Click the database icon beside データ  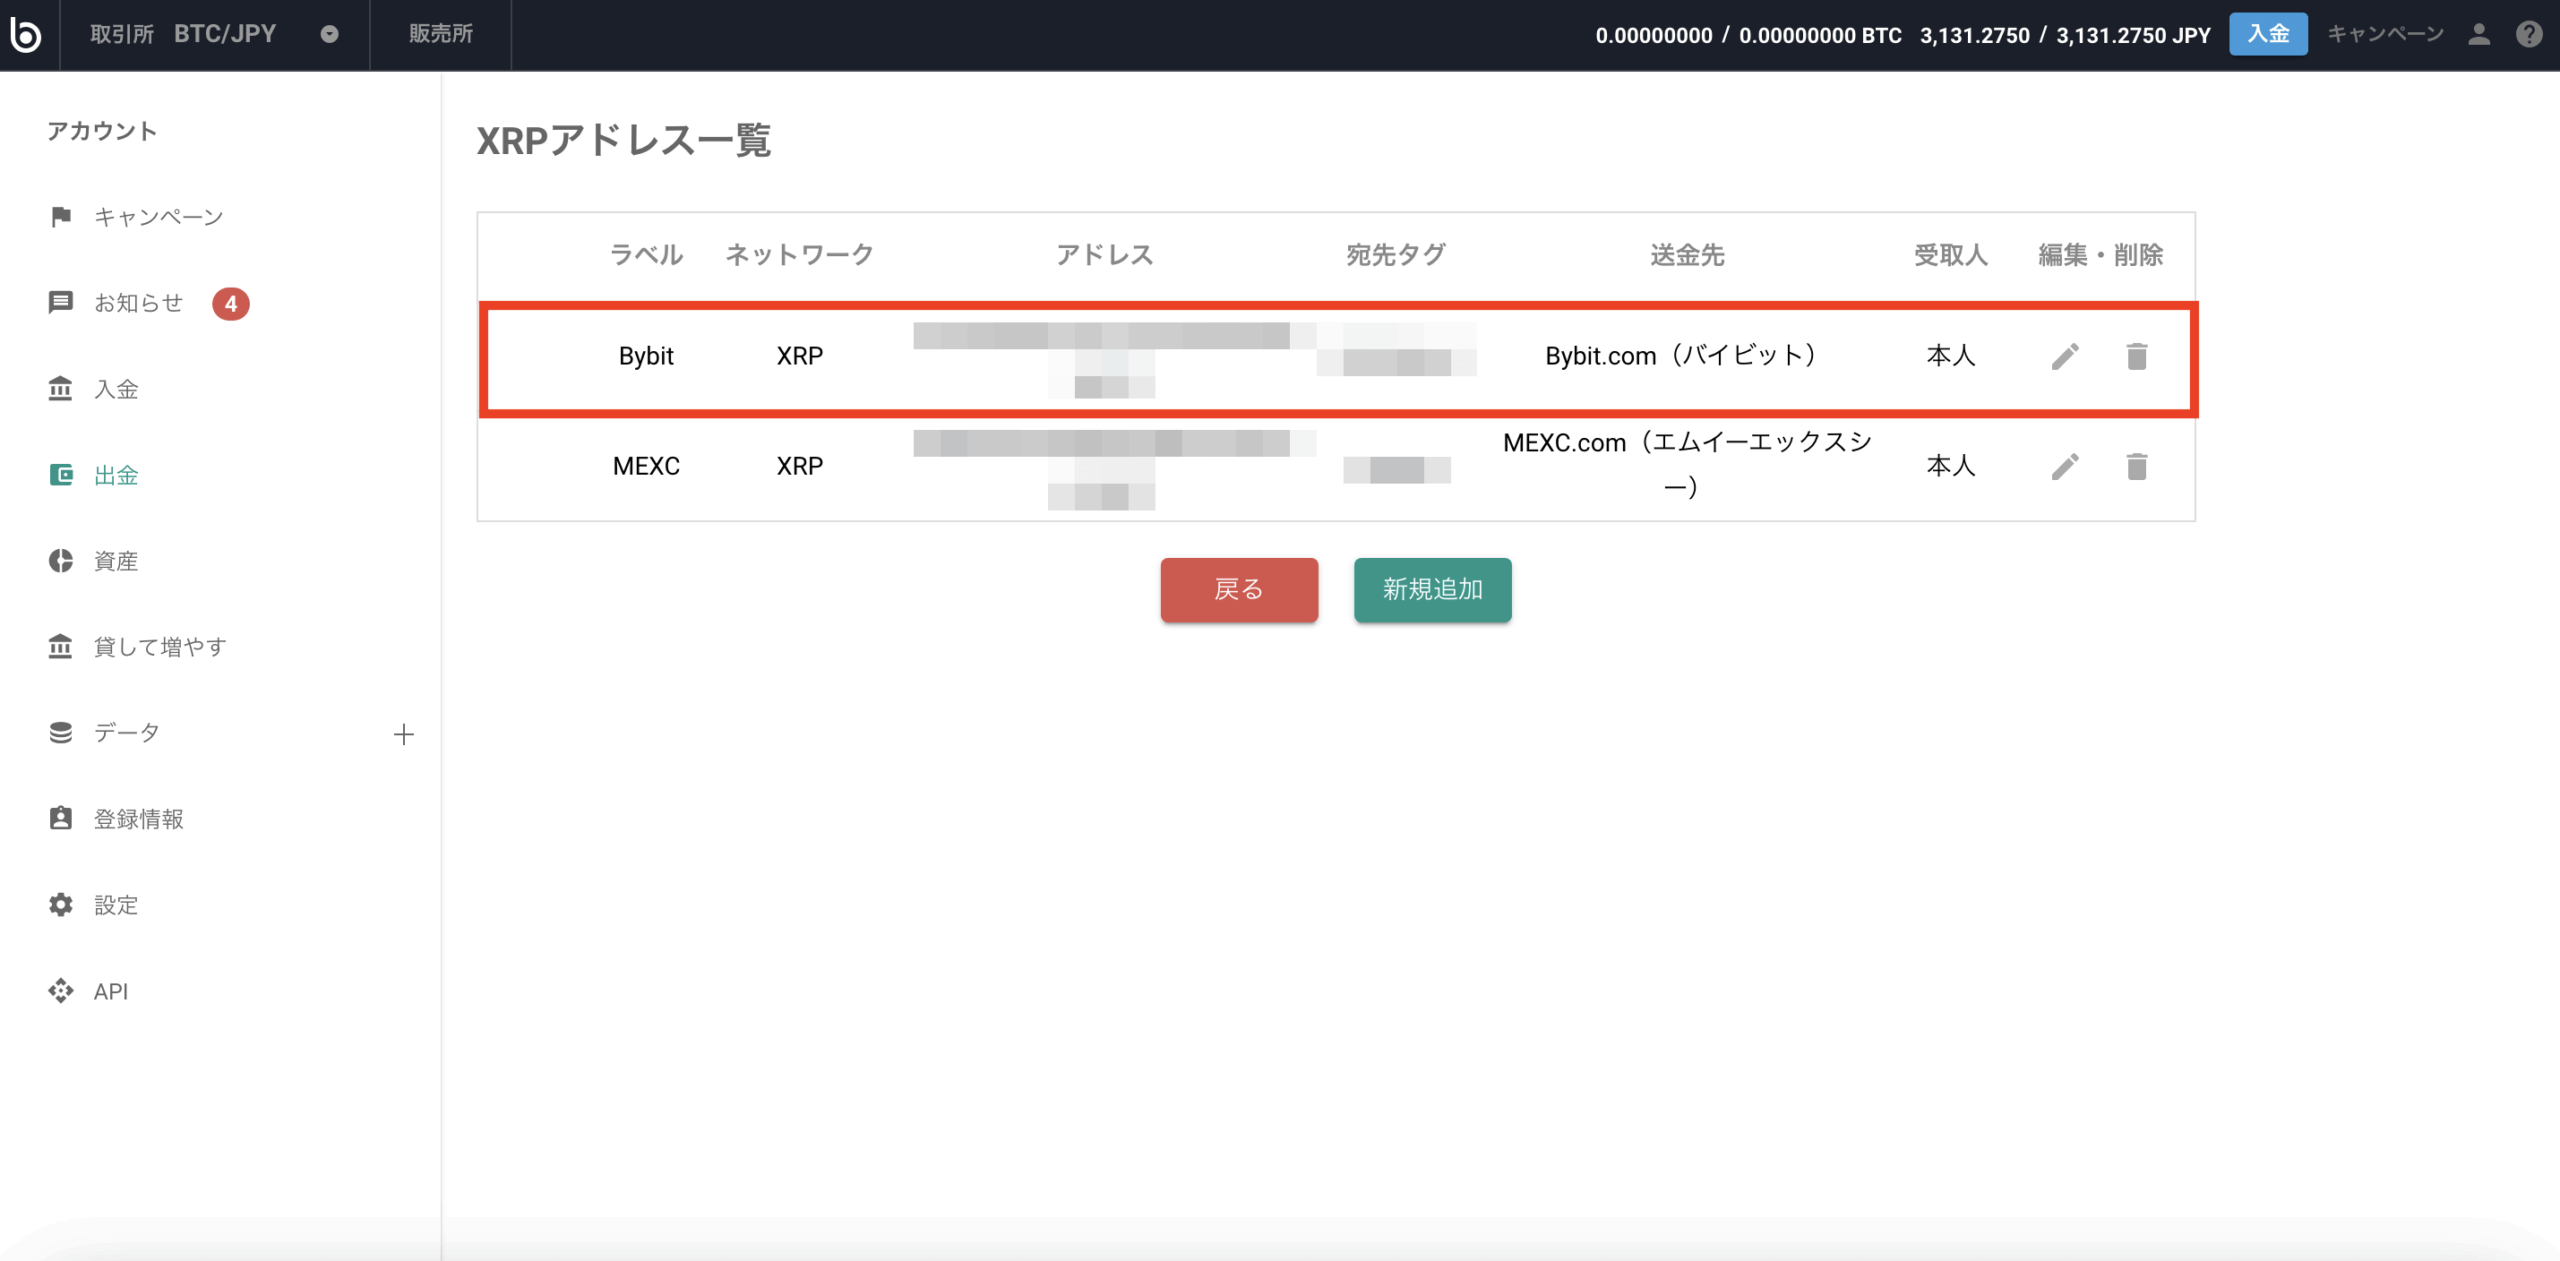click(61, 732)
